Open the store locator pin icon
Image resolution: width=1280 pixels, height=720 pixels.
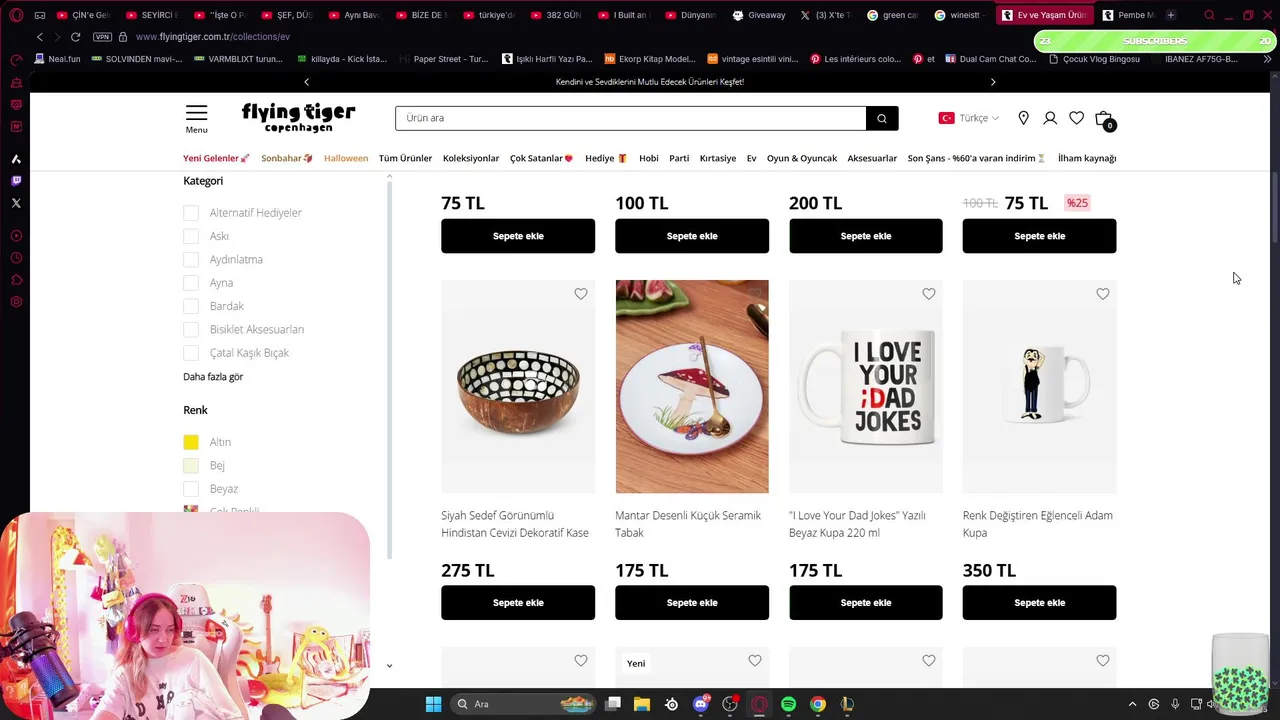(x=1023, y=118)
